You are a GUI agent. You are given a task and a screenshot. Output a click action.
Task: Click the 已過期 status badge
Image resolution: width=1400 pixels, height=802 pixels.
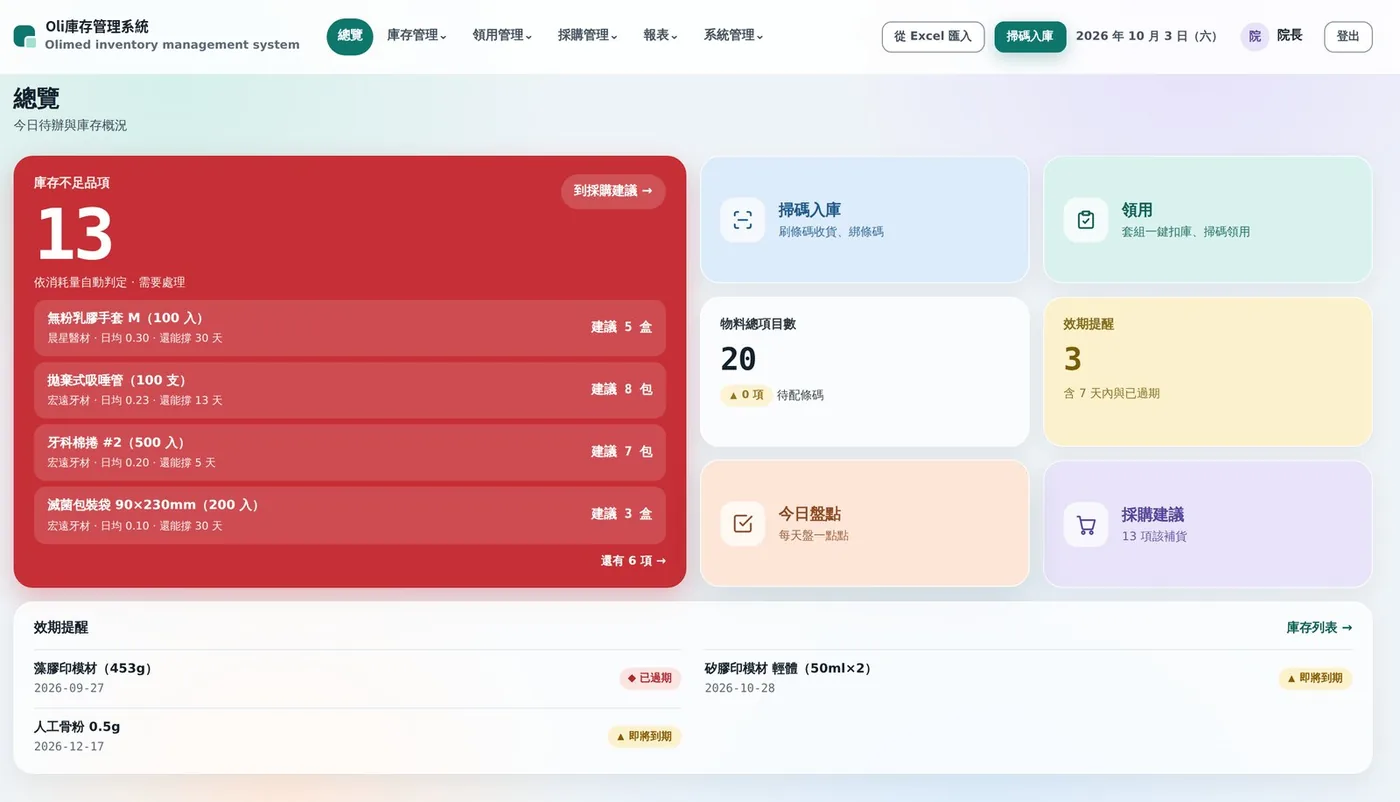(x=650, y=678)
